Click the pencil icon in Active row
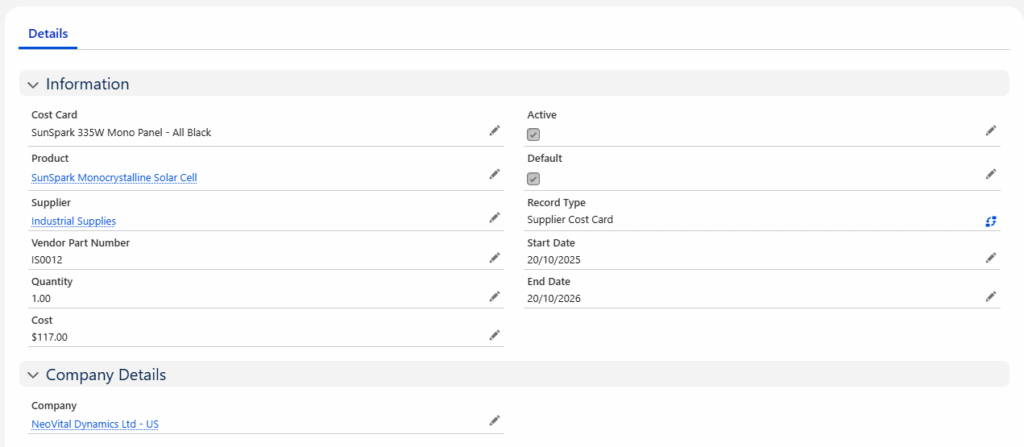The height and width of the screenshot is (447, 1024). [990, 131]
